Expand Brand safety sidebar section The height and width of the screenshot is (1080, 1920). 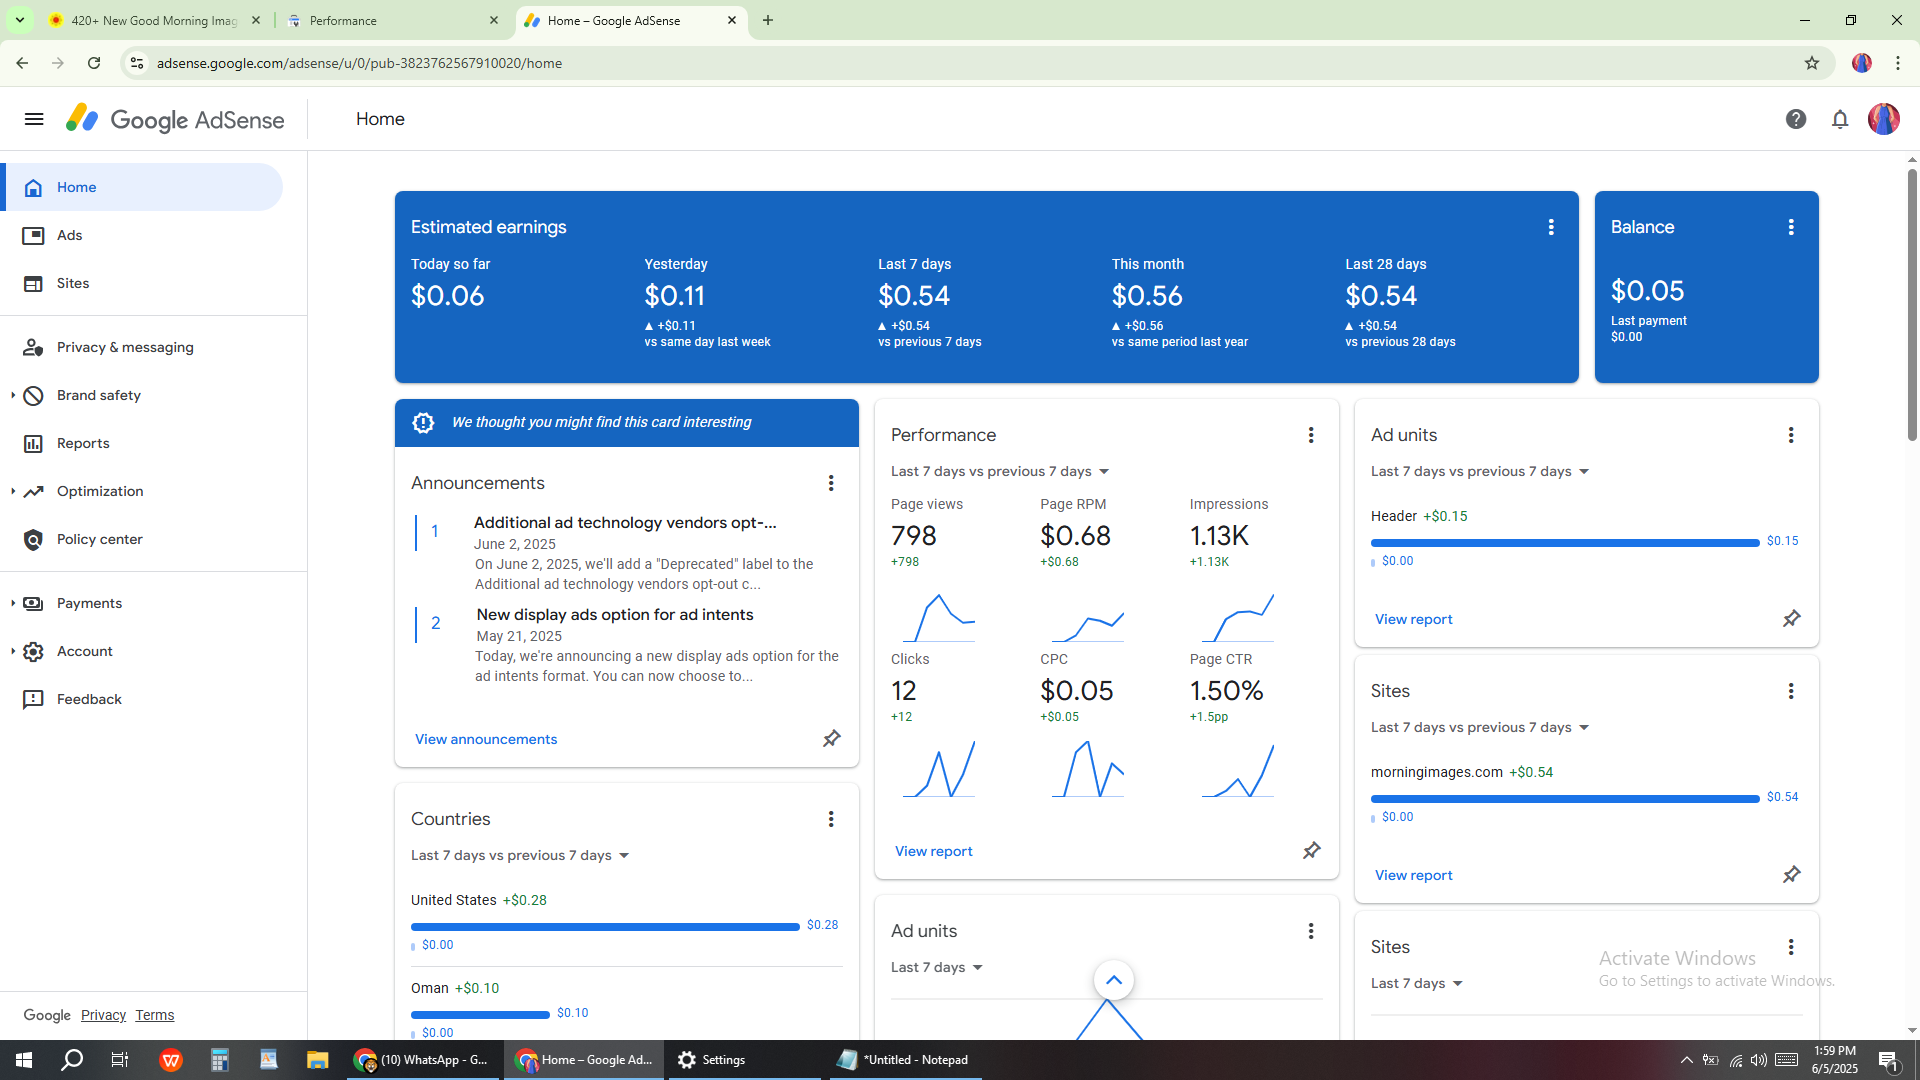click(12, 395)
